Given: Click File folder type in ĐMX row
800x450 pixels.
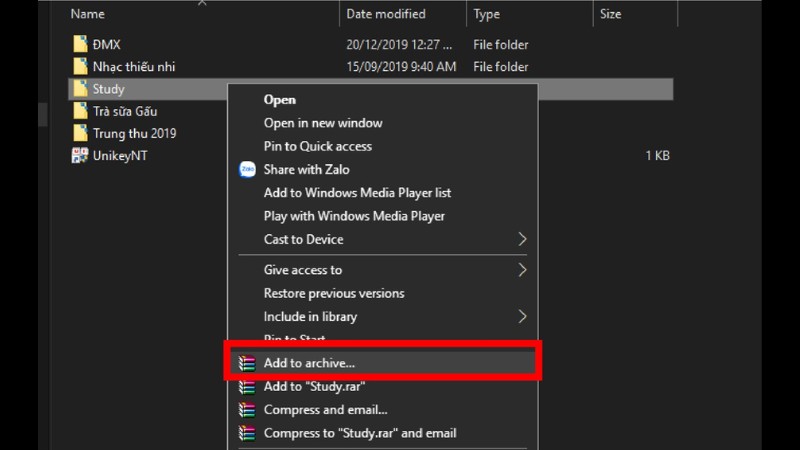Looking at the screenshot, I should click(x=501, y=44).
